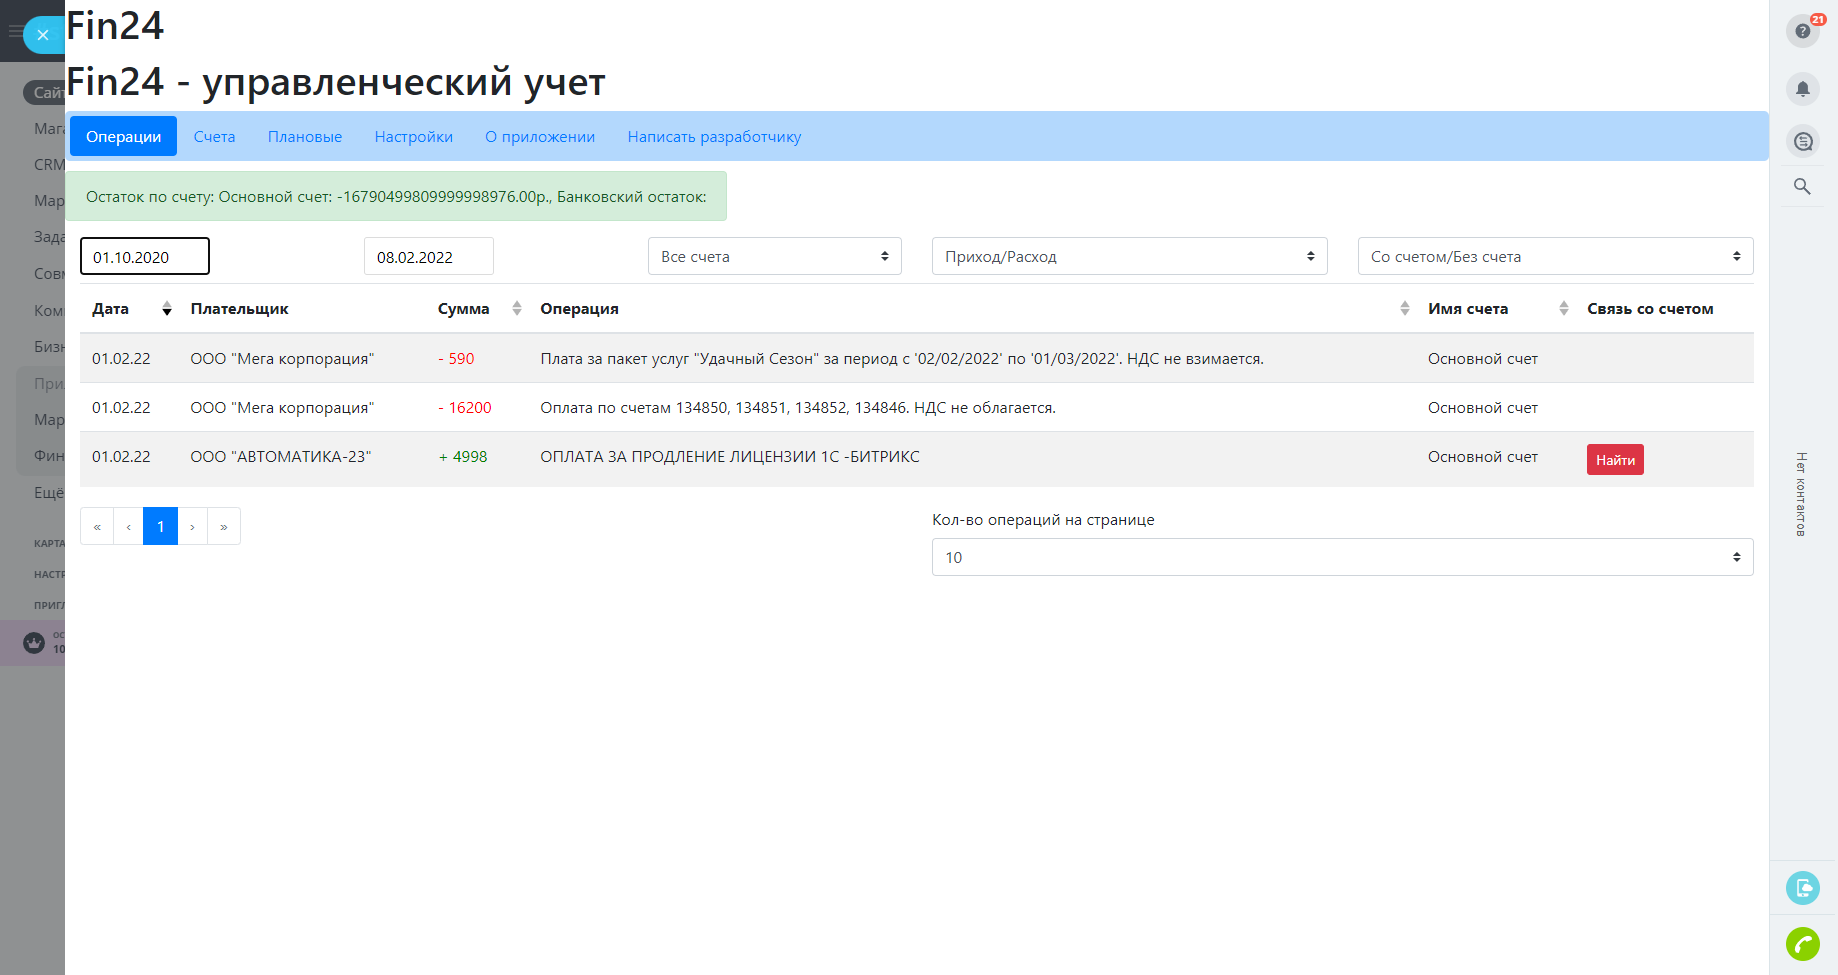Viewport: 1838px width, 975px height.
Task: Click the red Найти button
Action: coord(1615,460)
